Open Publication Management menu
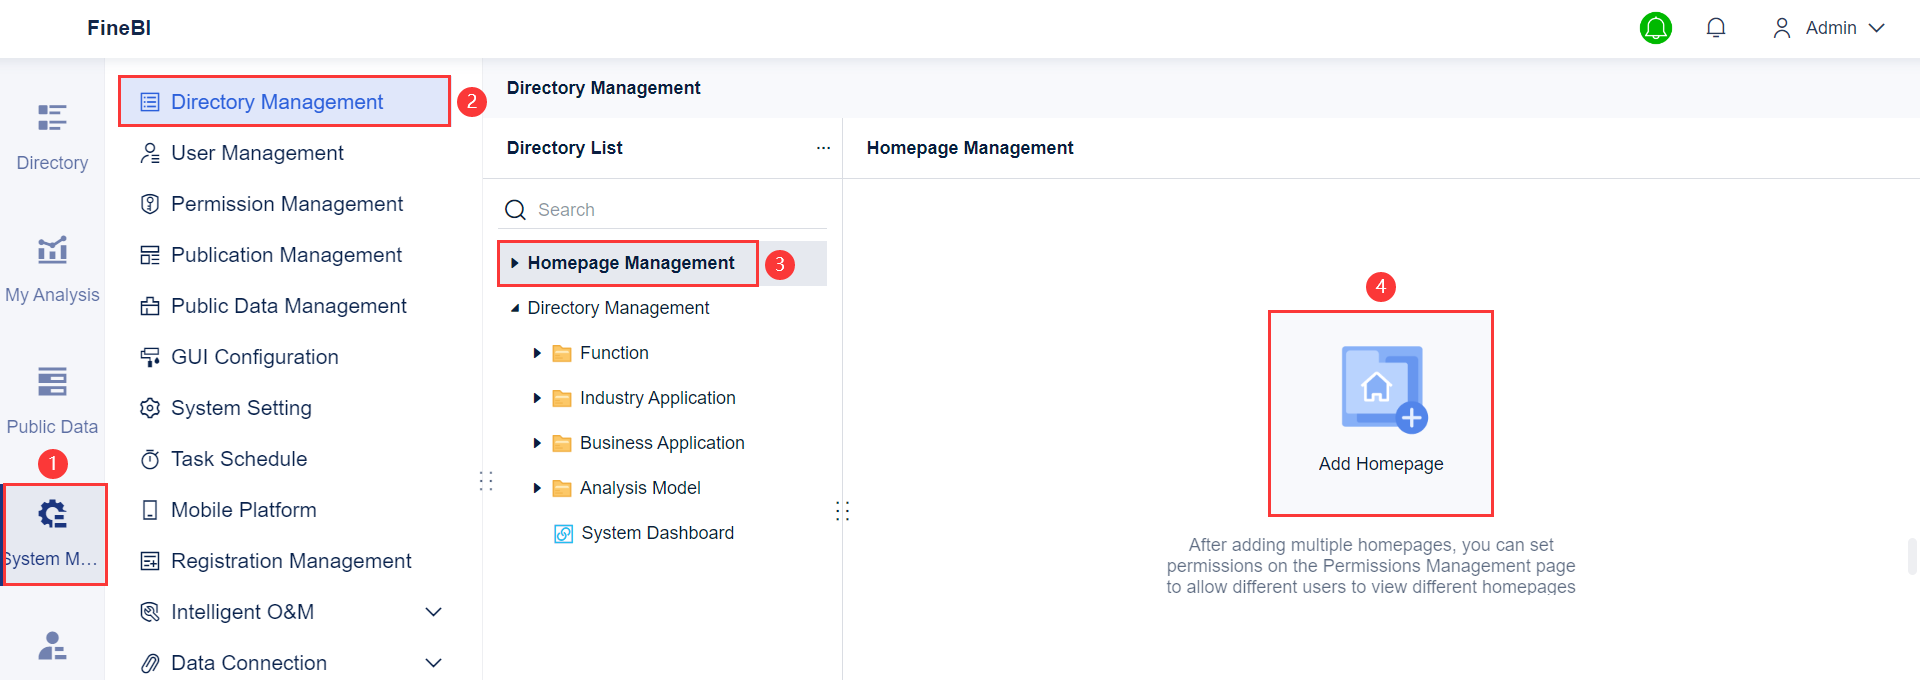The image size is (1920, 680). pyautogui.click(x=284, y=255)
